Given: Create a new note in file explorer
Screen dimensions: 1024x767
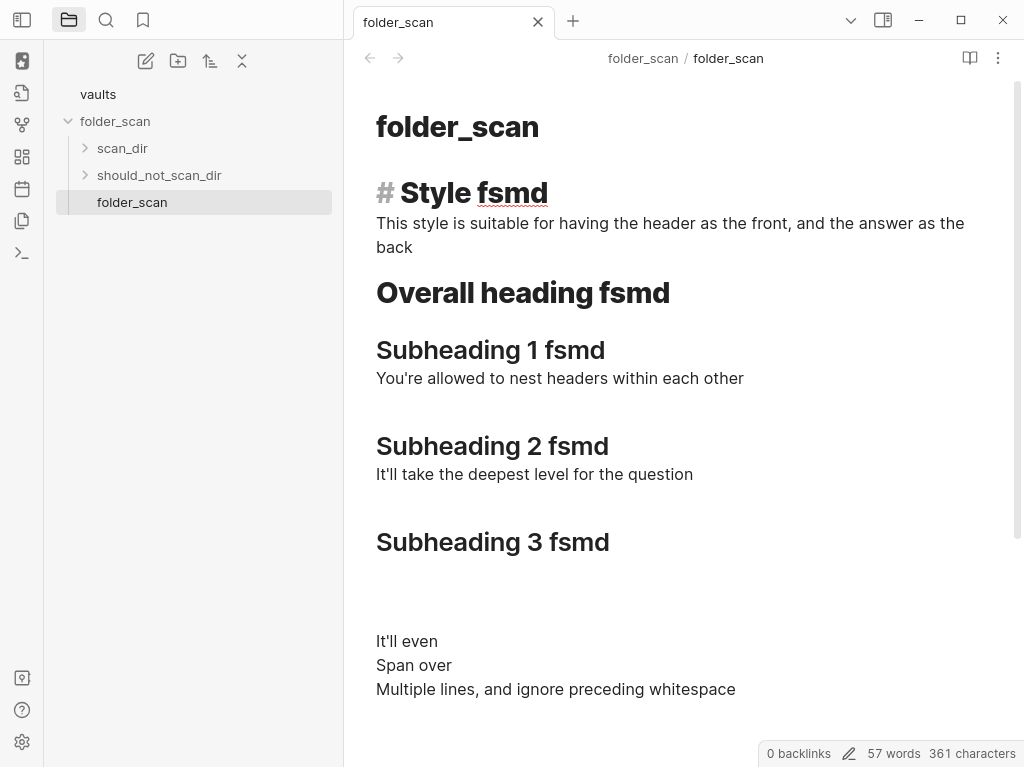Looking at the screenshot, I should click(x=146, y=61).
